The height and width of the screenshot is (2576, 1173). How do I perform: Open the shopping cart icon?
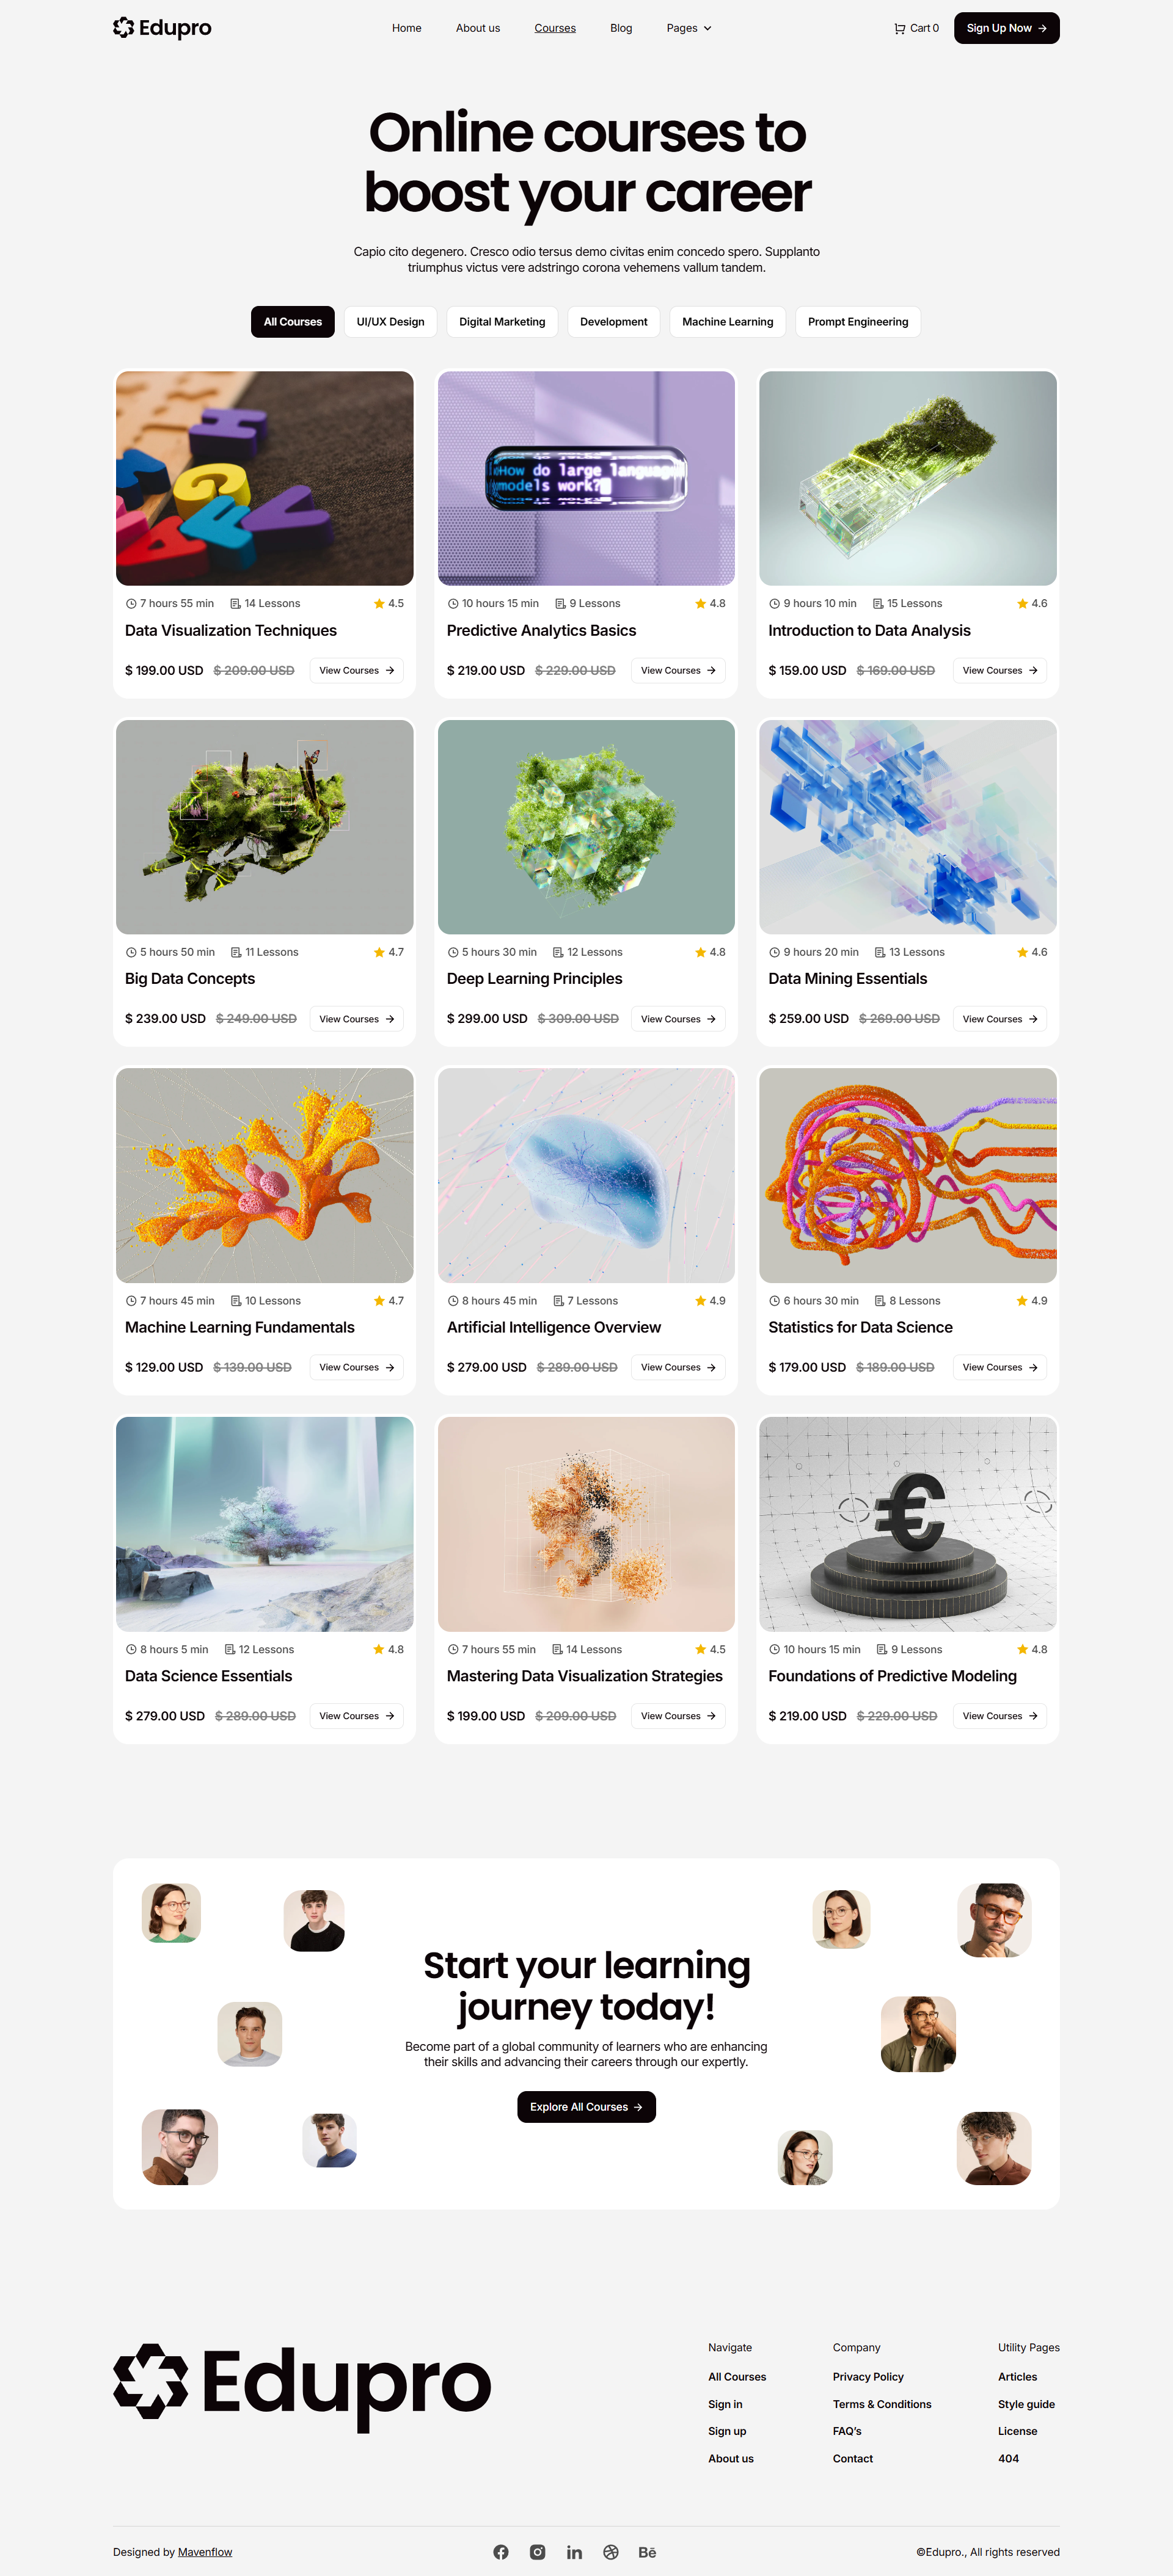899,28
